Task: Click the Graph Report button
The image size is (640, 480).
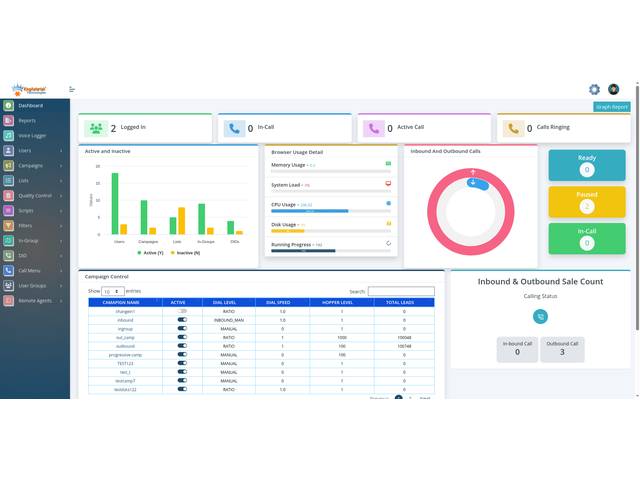Action: tap(611, 106)
